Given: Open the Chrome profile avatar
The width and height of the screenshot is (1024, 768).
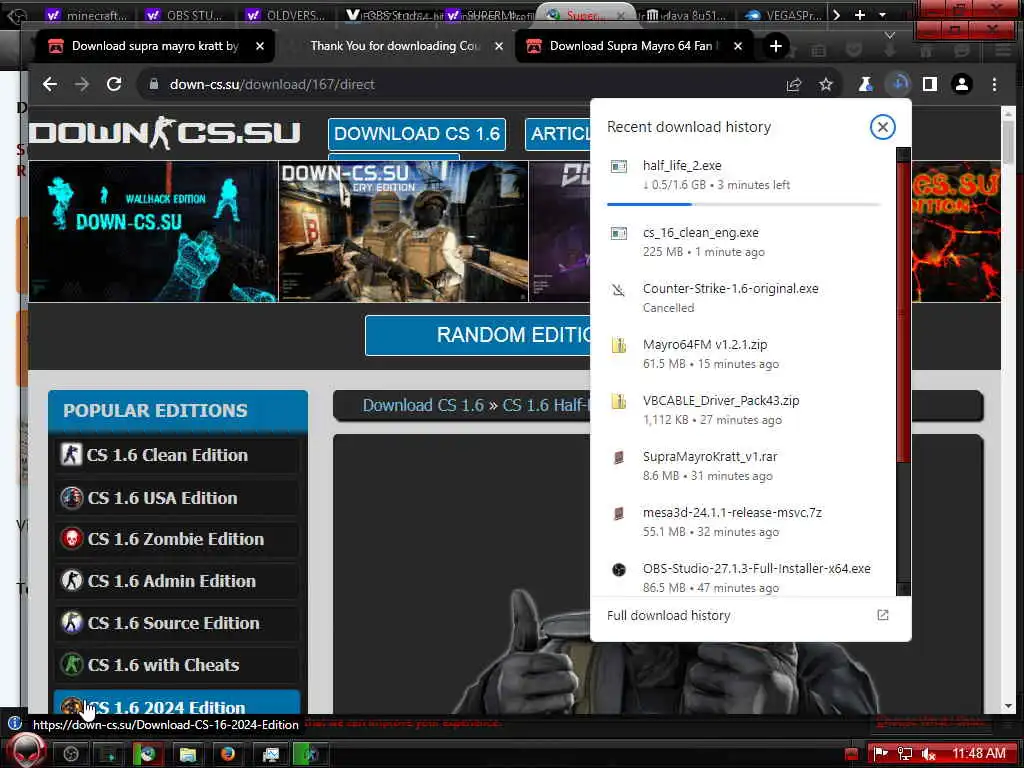Looking at the screenshot, I should coord(962,84).
